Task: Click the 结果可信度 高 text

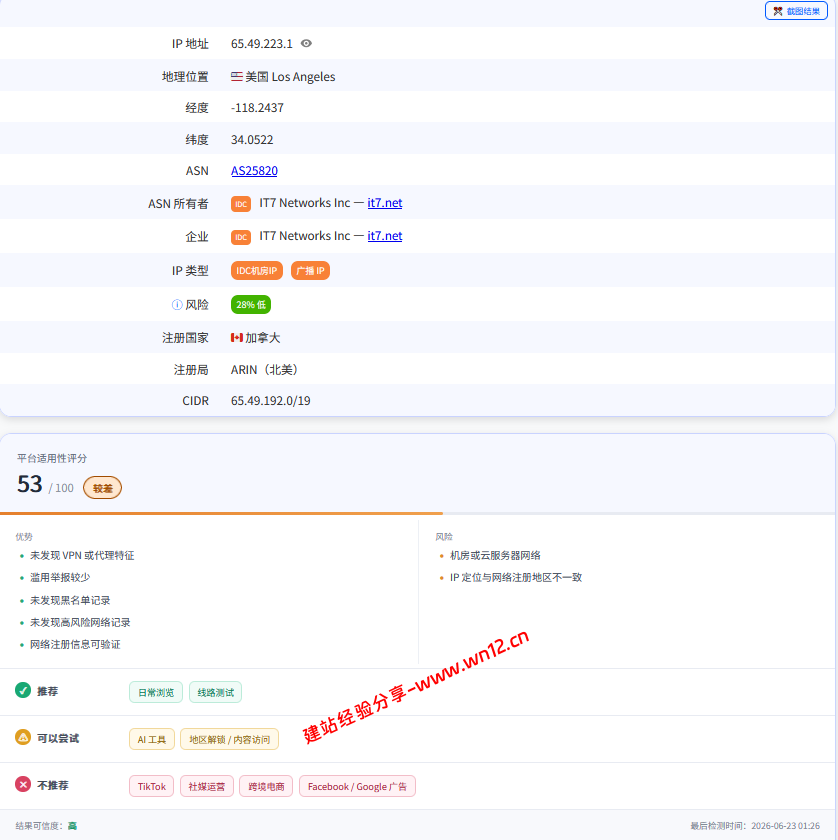Action: (46, 826)
